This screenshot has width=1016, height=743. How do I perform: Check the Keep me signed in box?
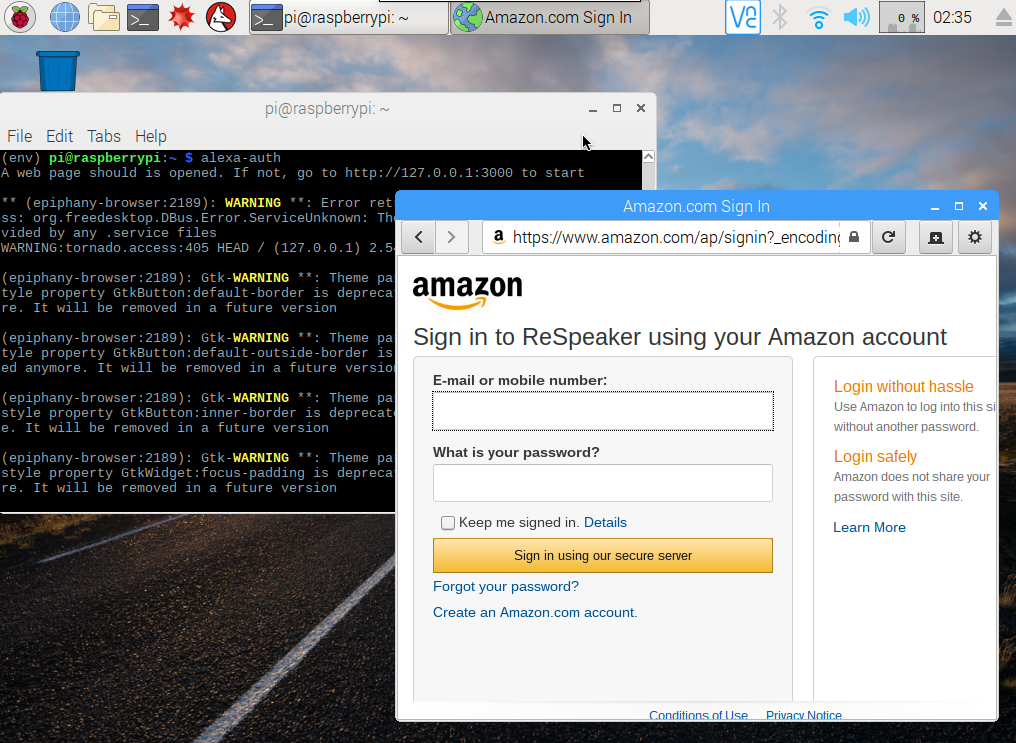click(x=448, y=523)
